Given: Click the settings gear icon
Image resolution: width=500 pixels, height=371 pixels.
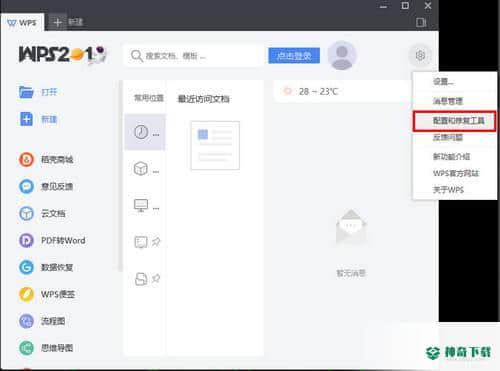Looking at the screenshot, I should (x=420, y=55).
